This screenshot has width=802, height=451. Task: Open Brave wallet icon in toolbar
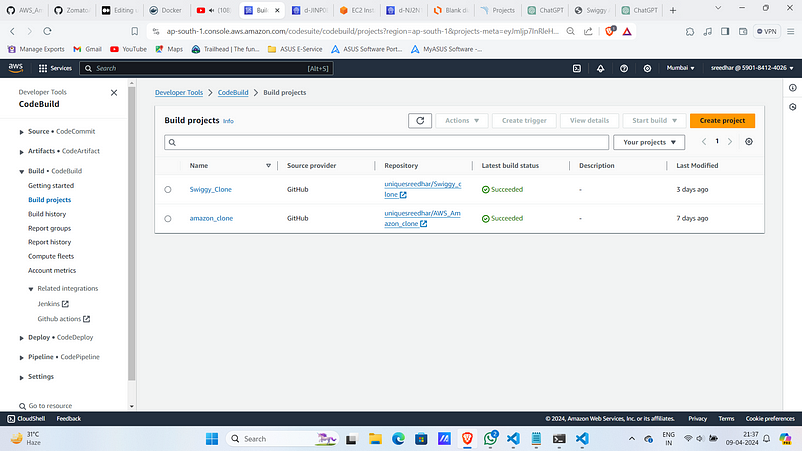(743, 31)
